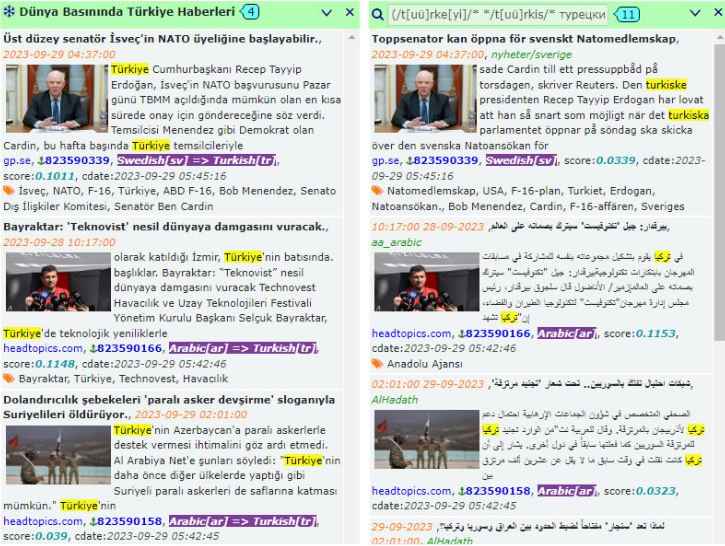Click the download arrow next to 823590339 in the left panel
This screenshot has width=725, height=546.
point(40,160)
